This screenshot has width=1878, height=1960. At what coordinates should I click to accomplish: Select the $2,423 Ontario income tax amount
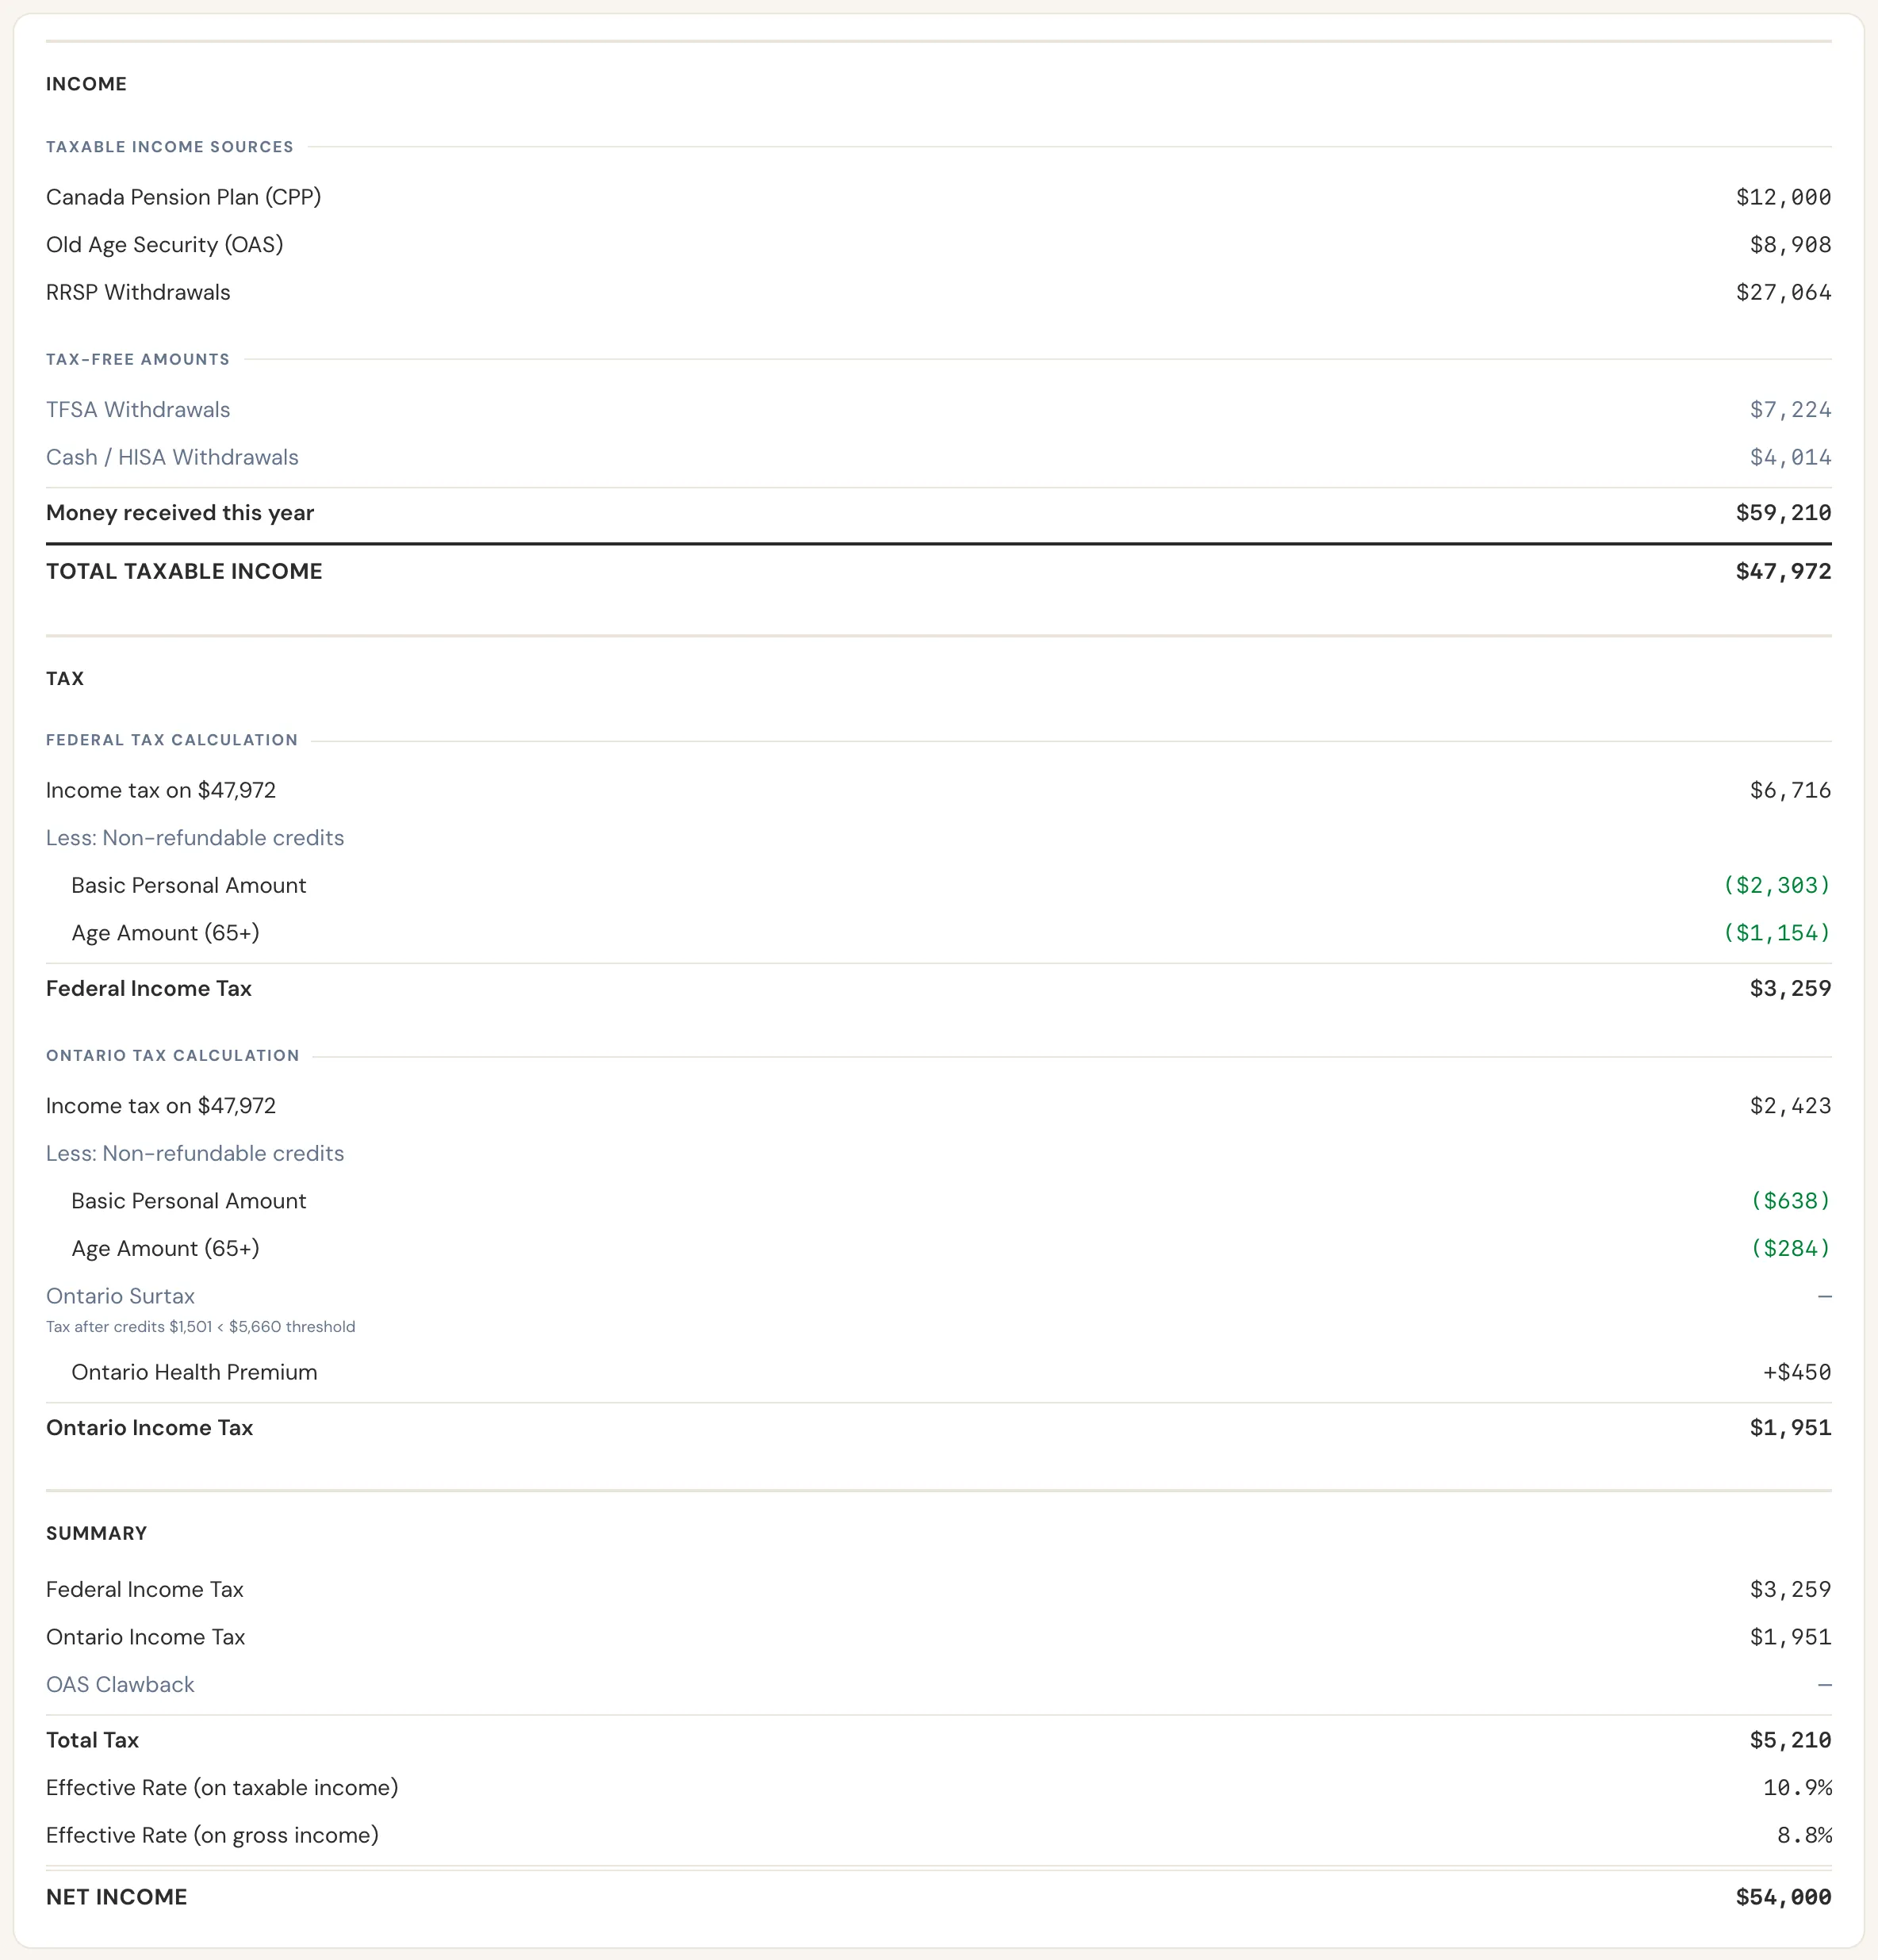click(1790, 1106)
